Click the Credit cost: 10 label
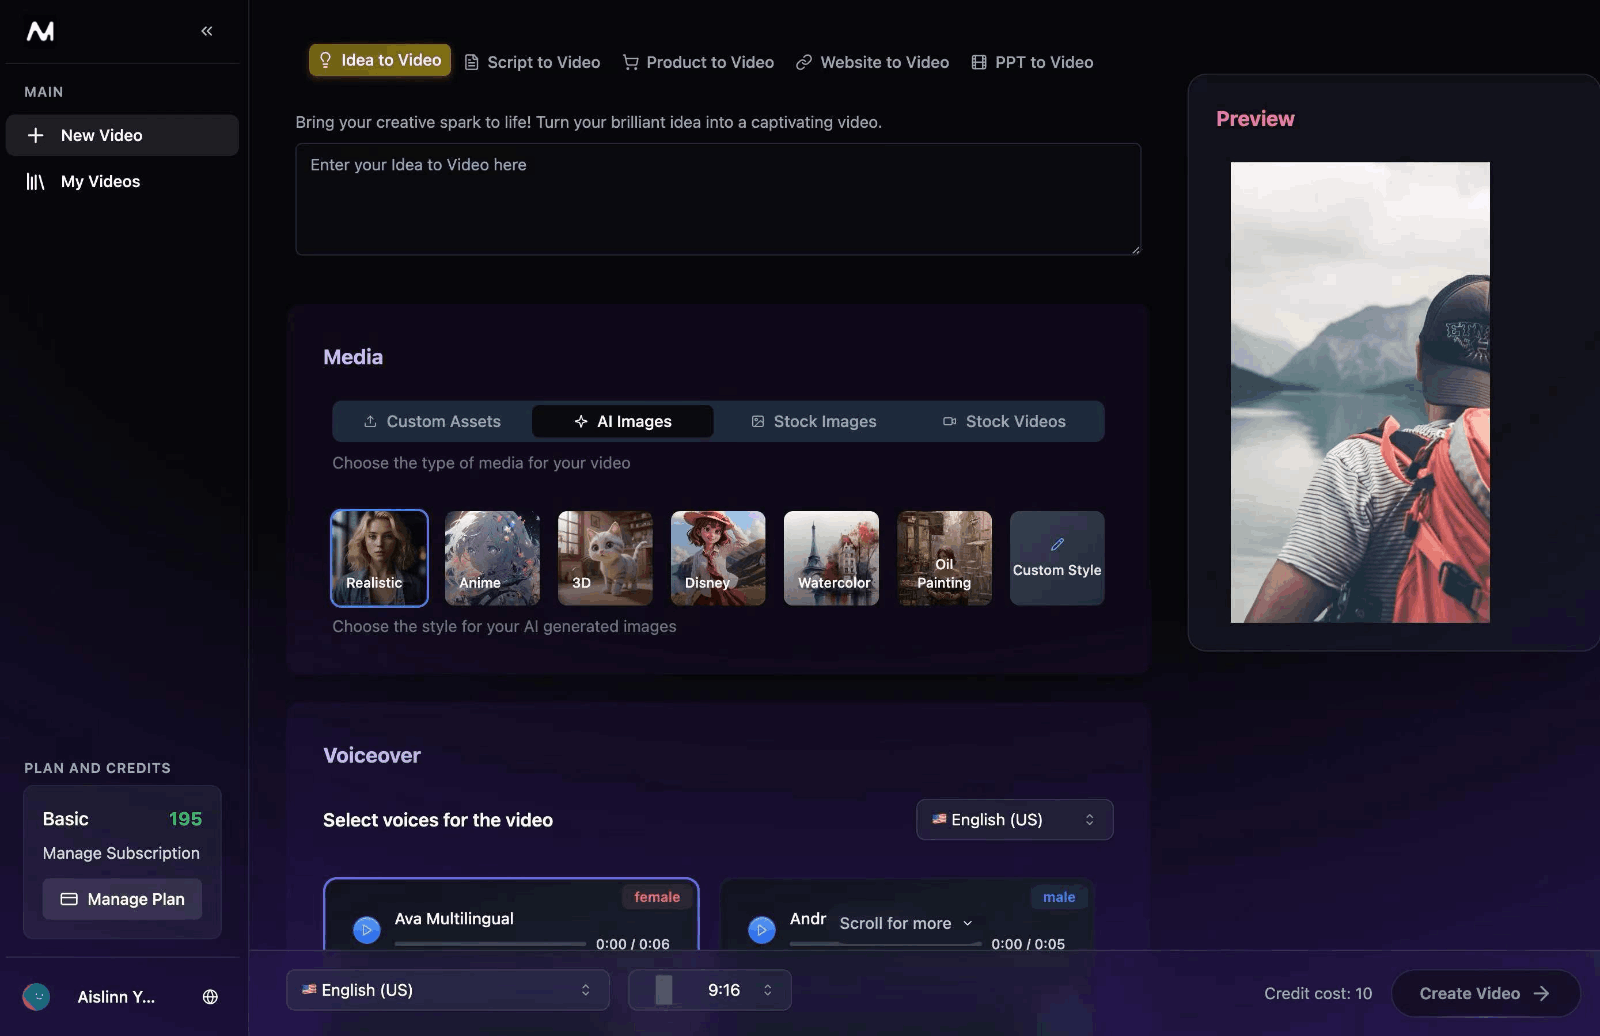Screen dimensions: 1600x1036 [x=1318, y=993]
